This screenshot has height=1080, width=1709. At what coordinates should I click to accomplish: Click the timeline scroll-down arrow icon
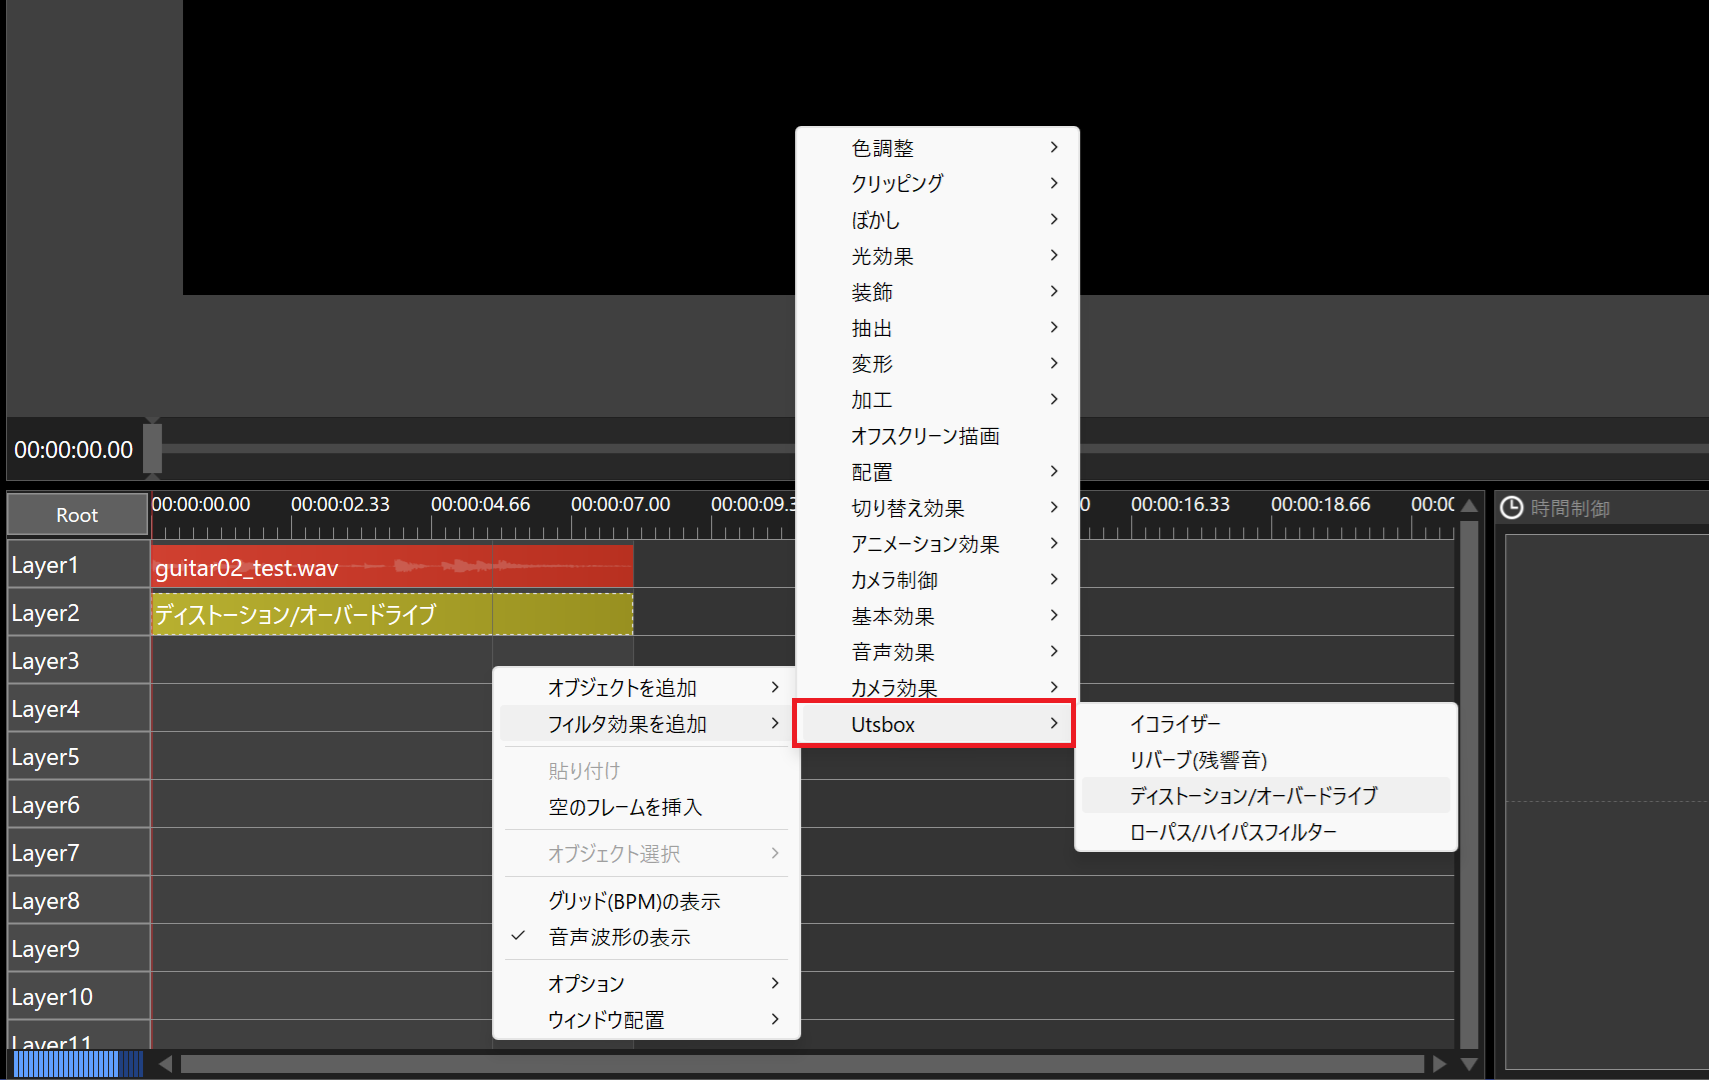(x=1469, y=1064)
